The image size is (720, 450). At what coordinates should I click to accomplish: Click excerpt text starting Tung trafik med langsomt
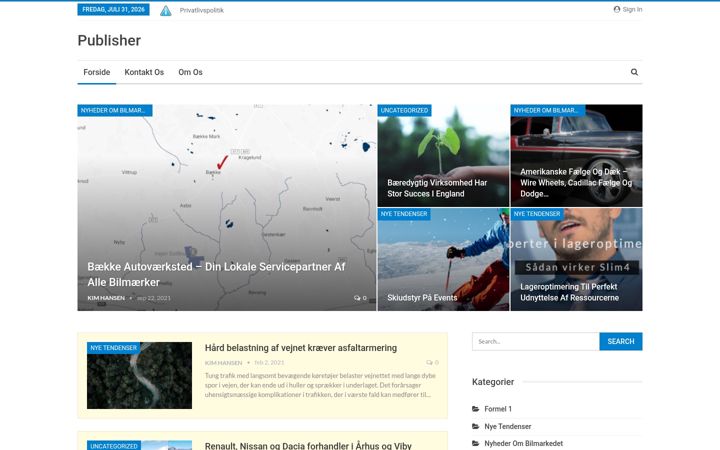[320, 385]
